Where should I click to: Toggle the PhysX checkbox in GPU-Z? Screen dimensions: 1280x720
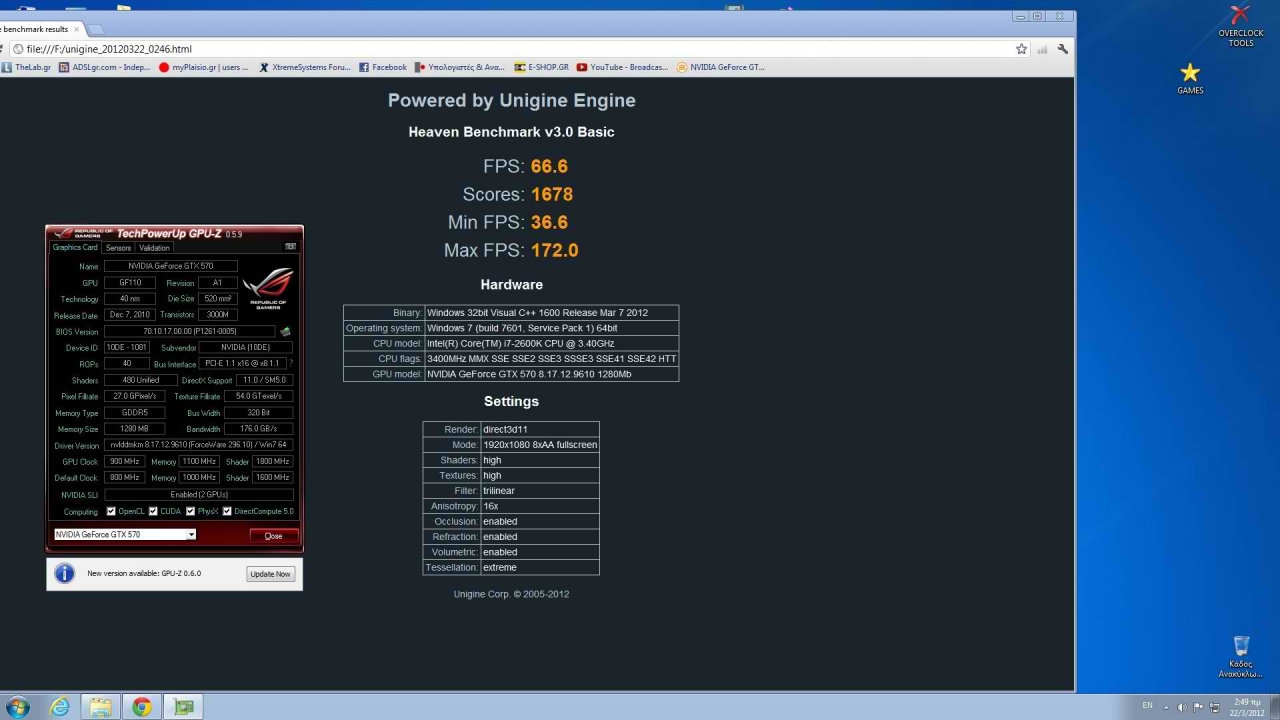(190, 511)
